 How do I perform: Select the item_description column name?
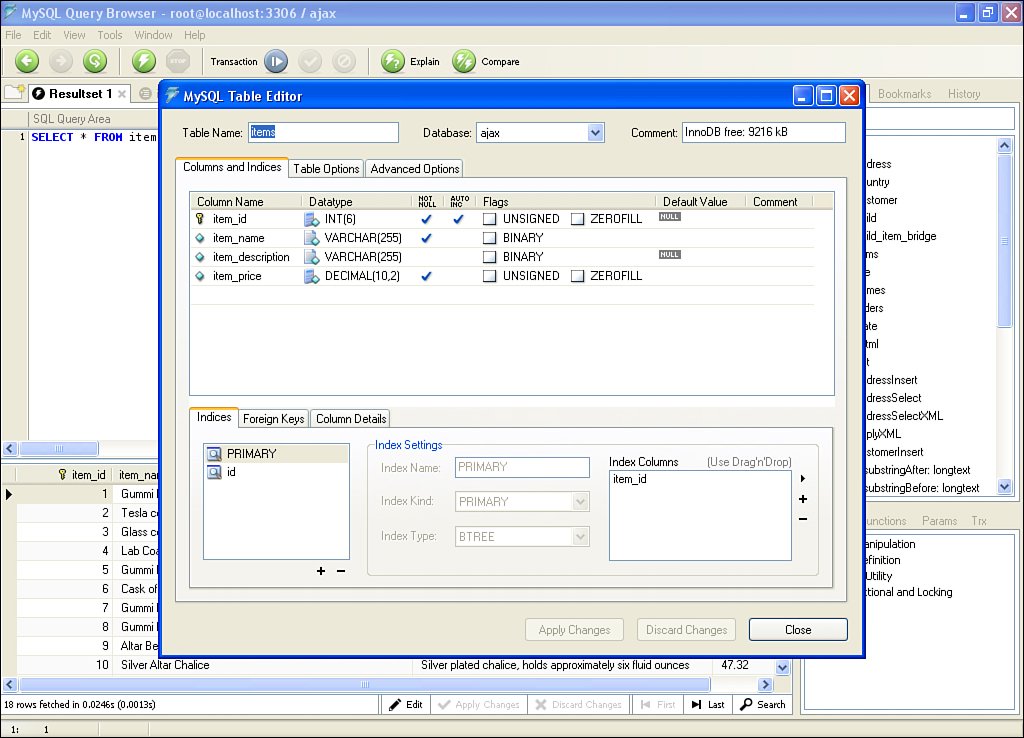pyautogui.click(x=251, y=257)
